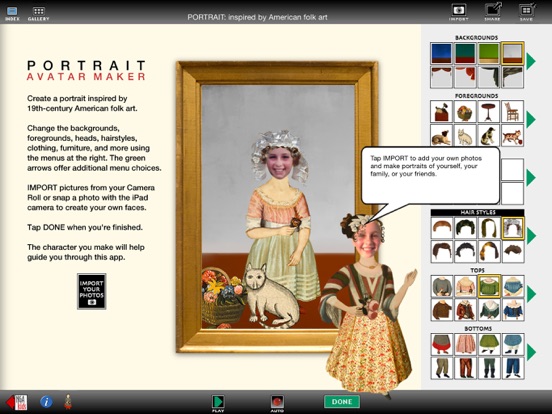Select the light blue off-shoulder top
552x414 pixels.
click(x=513, y=286)
